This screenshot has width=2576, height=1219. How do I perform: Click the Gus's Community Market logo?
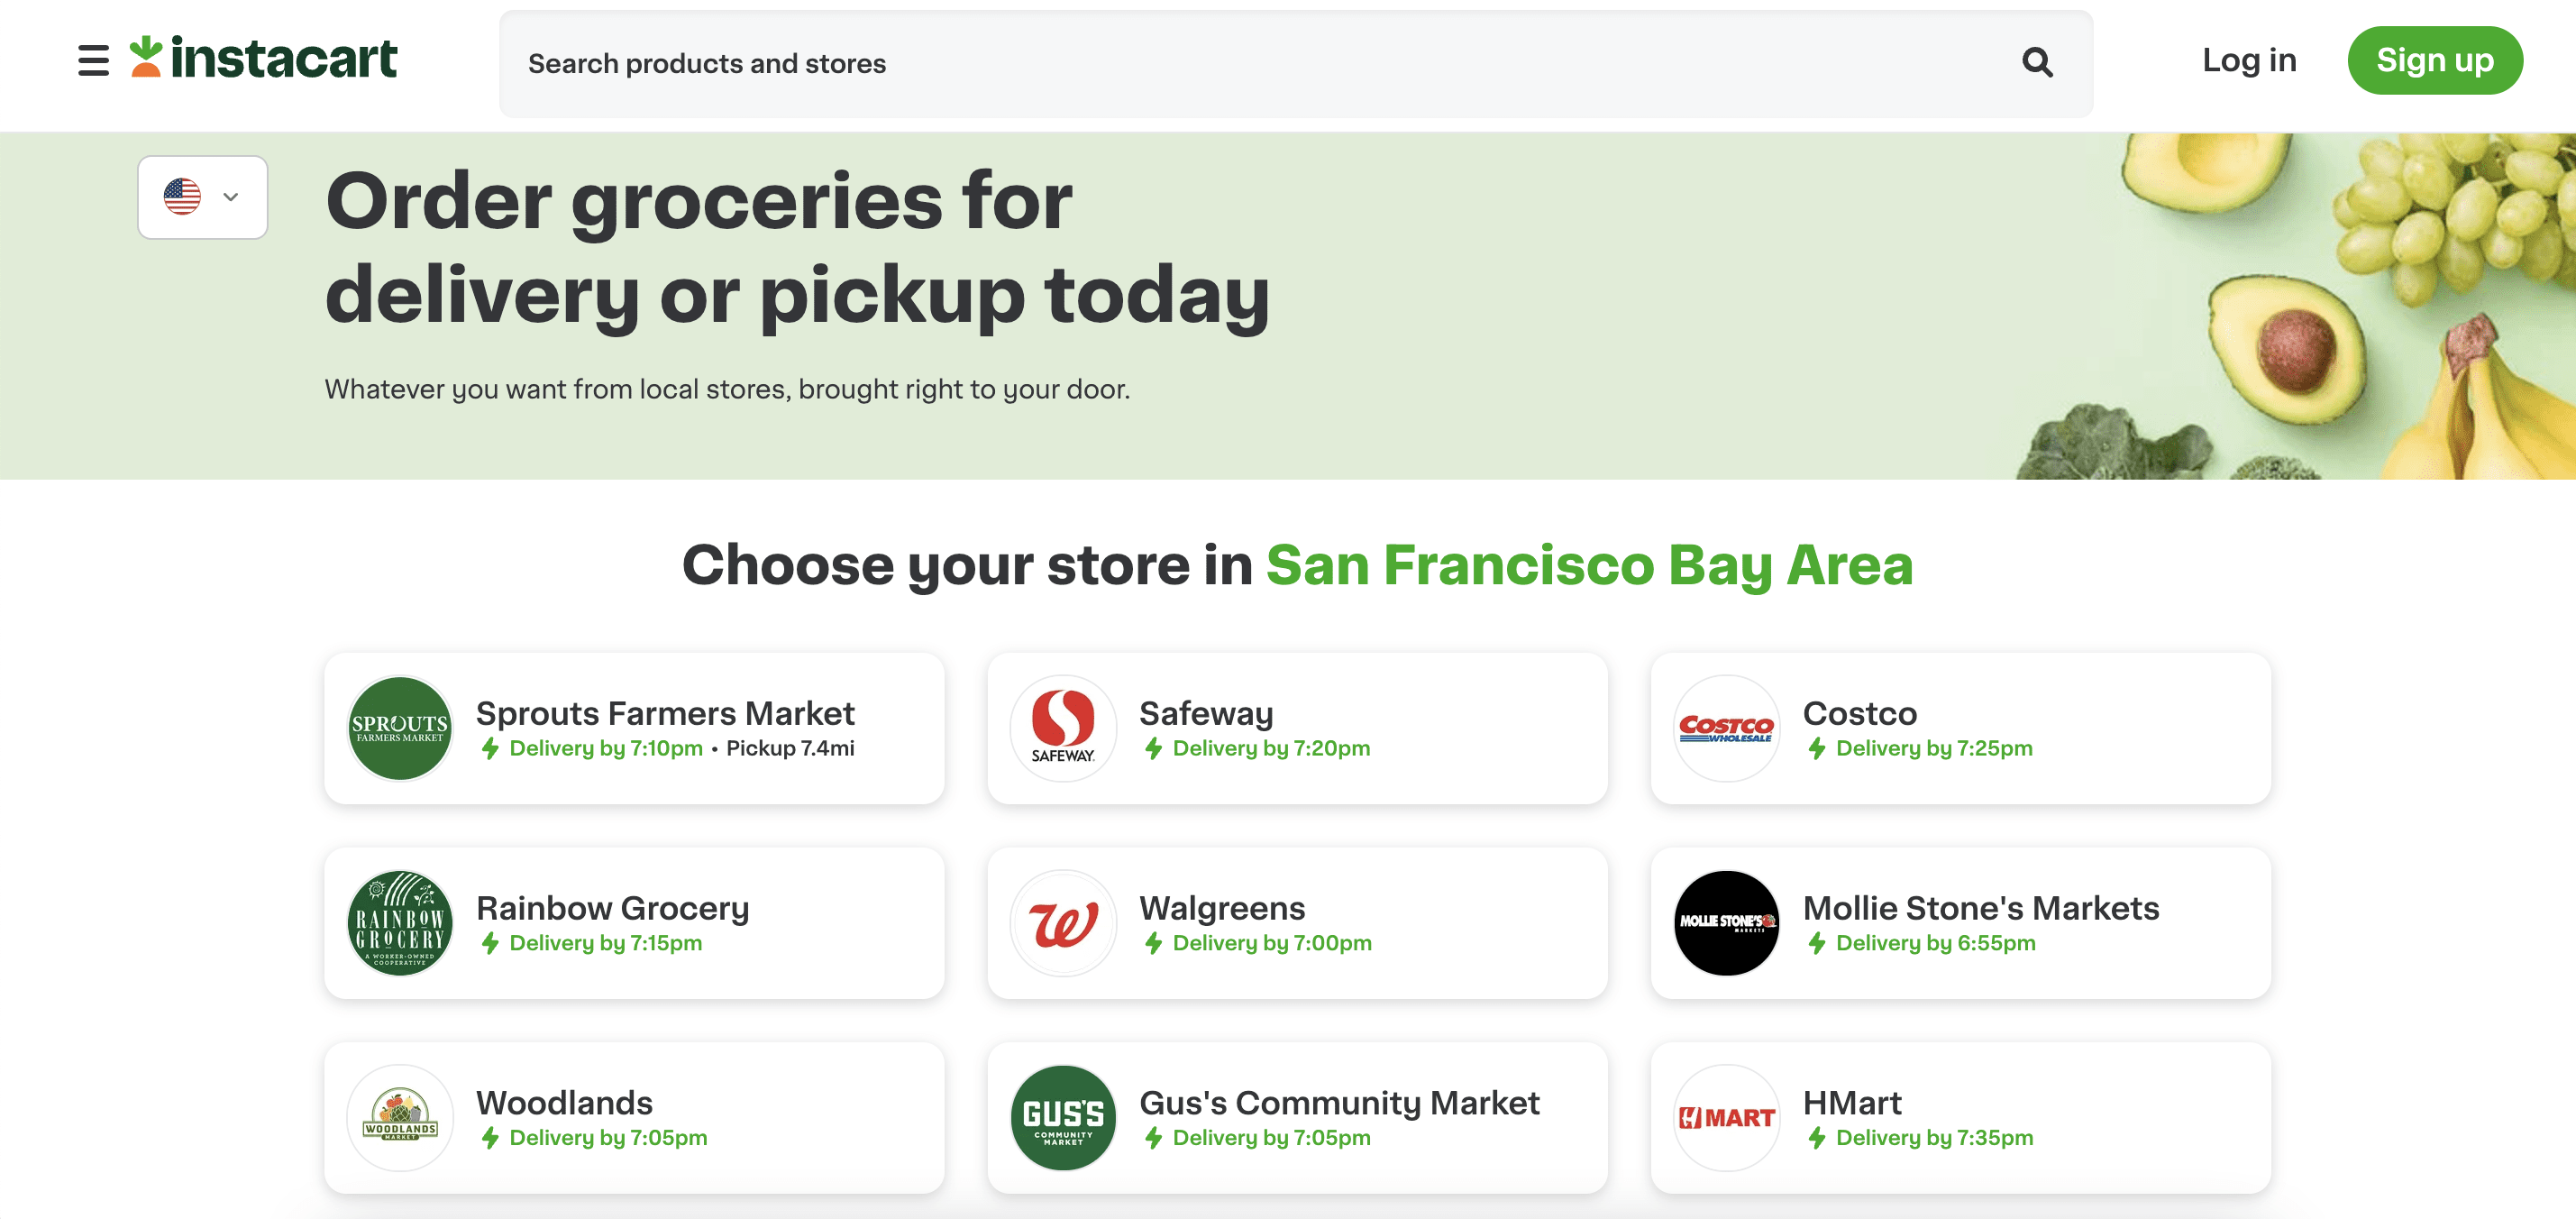coord(1062,1118)
